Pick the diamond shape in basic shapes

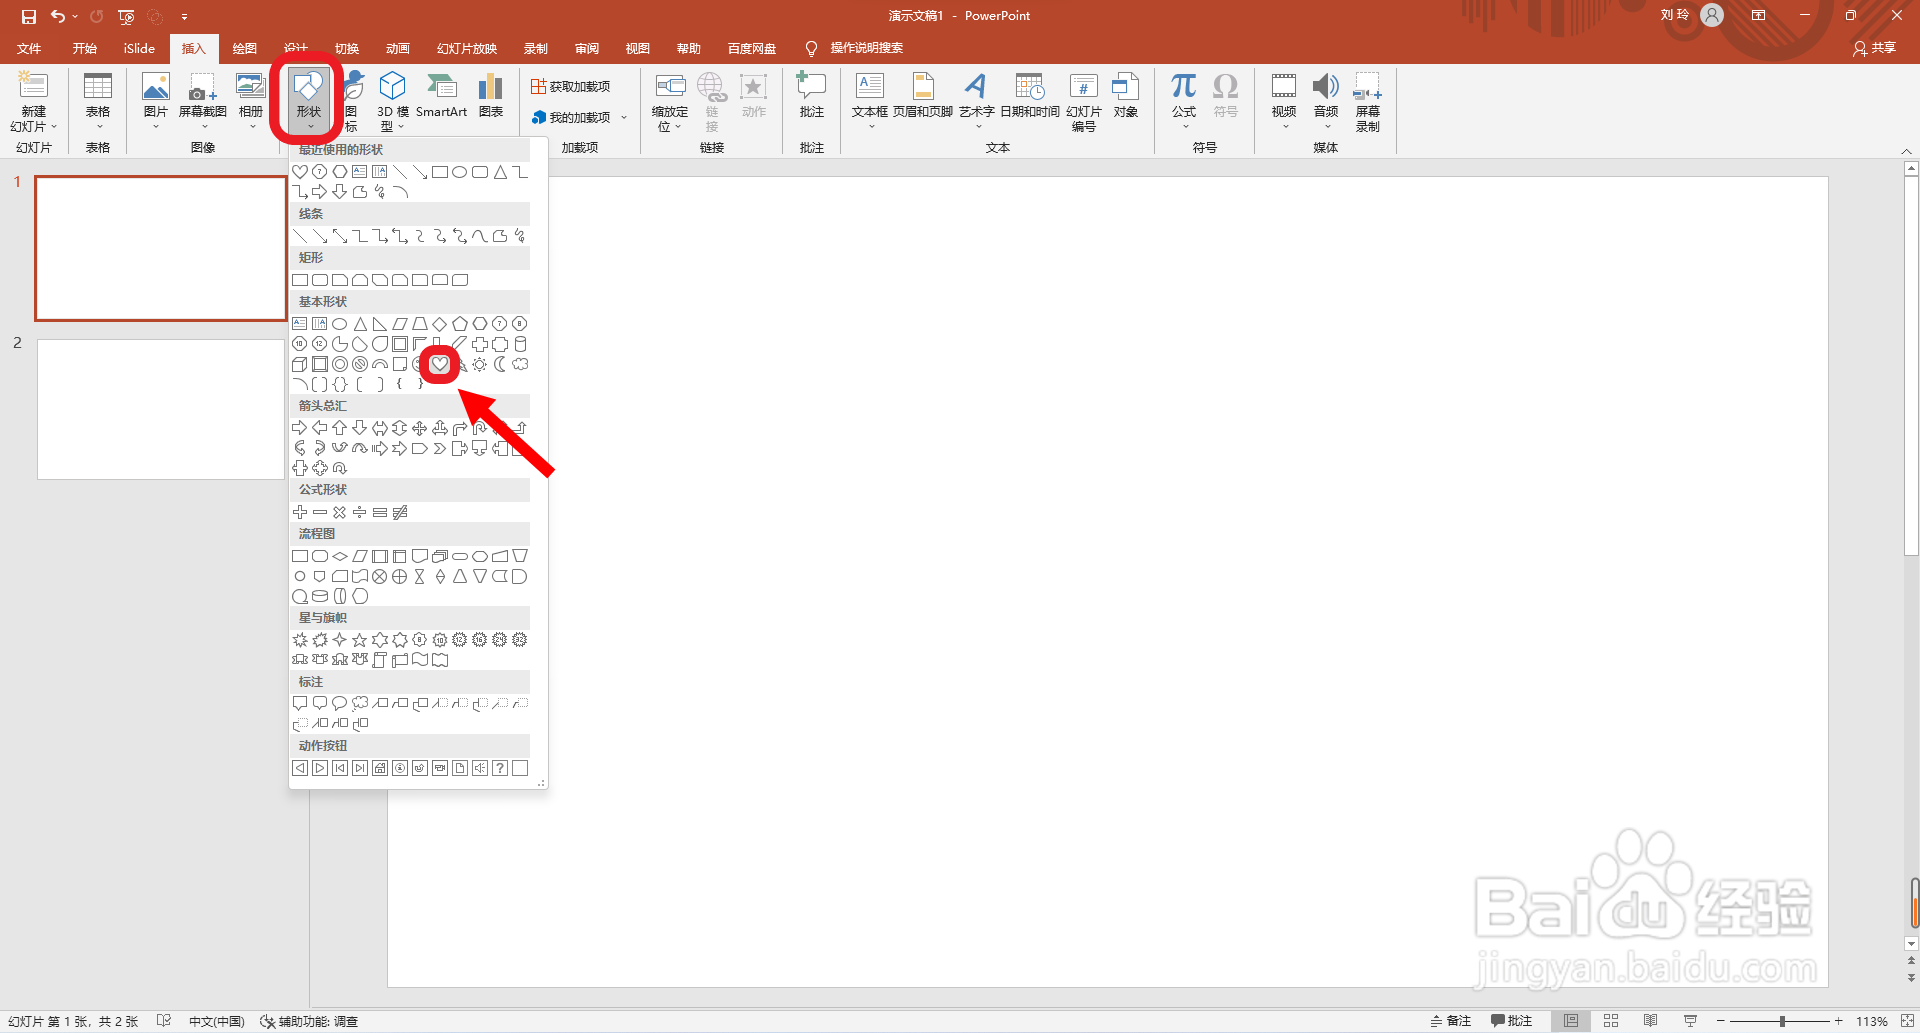click(x=440, y=324)
